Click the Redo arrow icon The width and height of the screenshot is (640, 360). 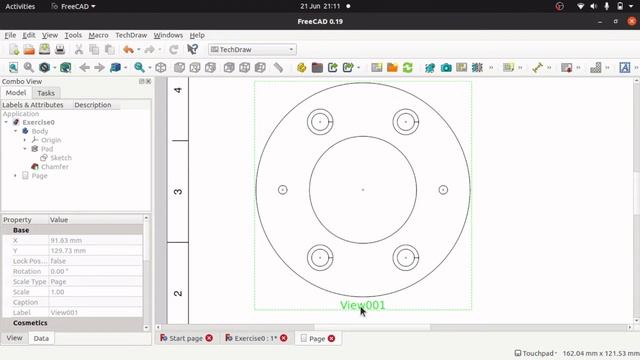tap(149, 50)
